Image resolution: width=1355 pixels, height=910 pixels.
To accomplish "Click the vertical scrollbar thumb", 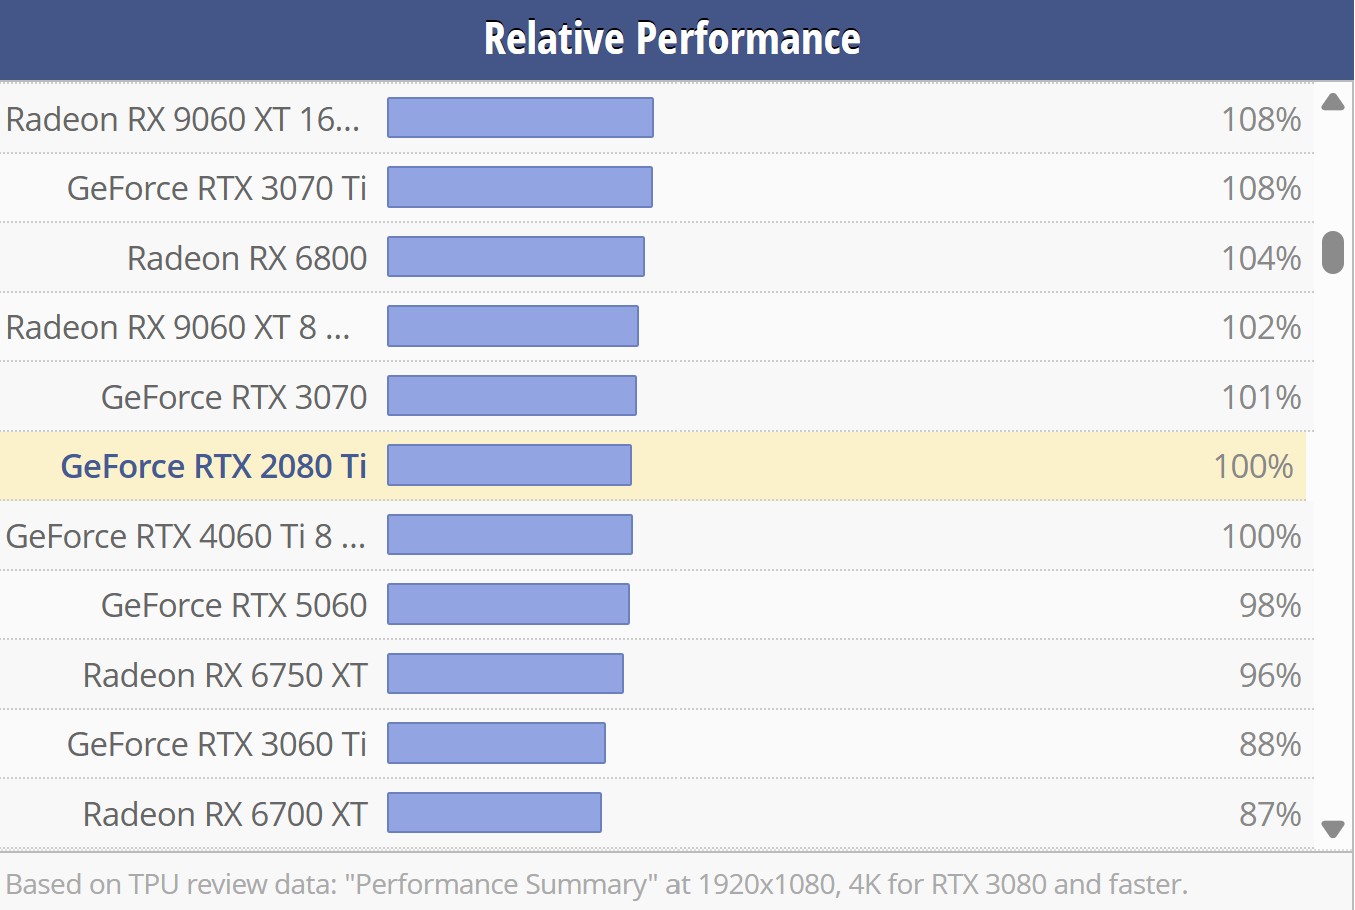I will [x=1332, y=252].
